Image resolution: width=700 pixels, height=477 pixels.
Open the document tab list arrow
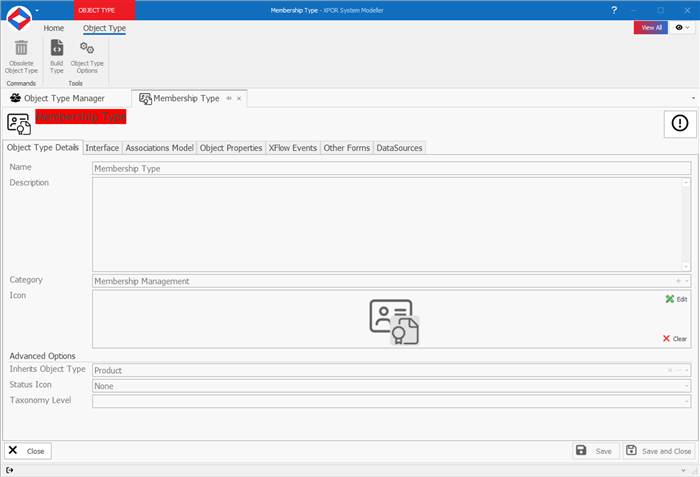pos(693,98)
